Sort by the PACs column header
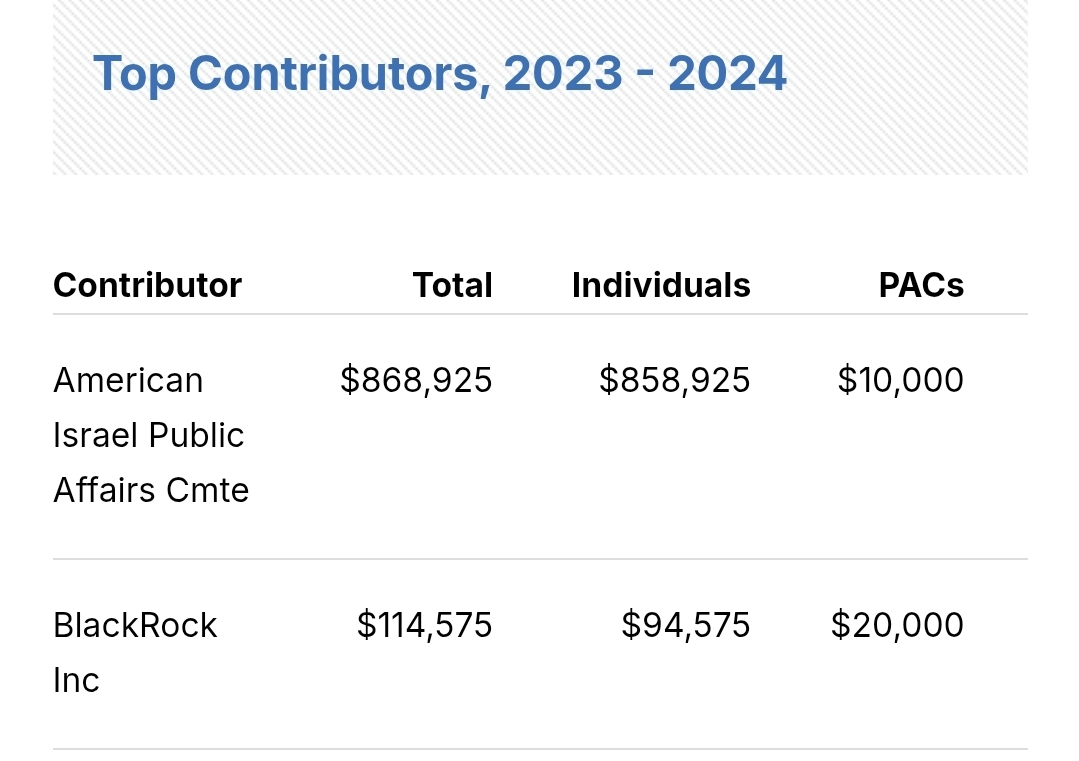Screen dimensions: 1079x761 tap(920, 286)
